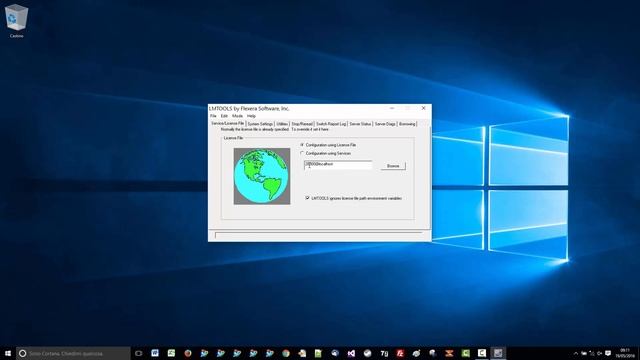The height and width of the screenshot is (360, 640).
Task: Click the license file path input field
Action: click(338, 164)
